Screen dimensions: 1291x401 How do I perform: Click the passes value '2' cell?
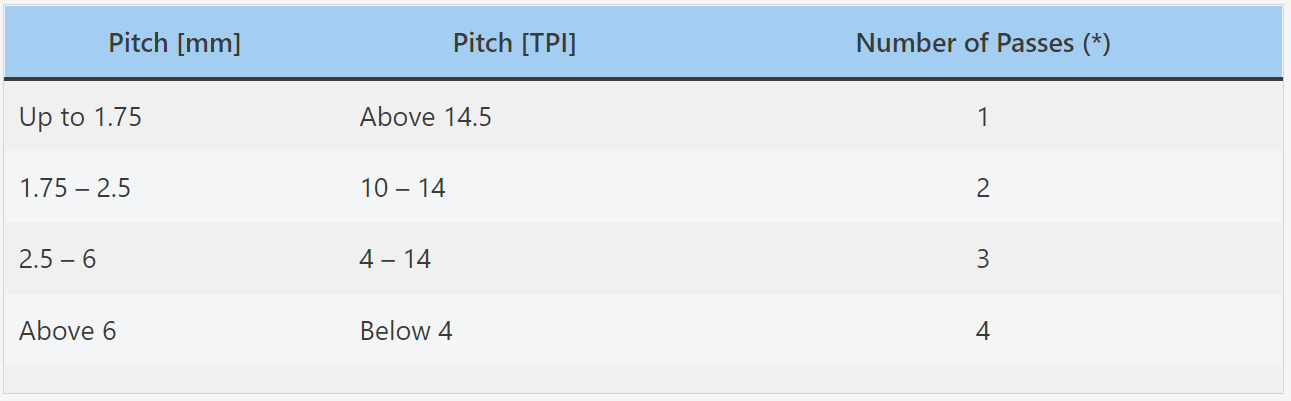(983, 188)
